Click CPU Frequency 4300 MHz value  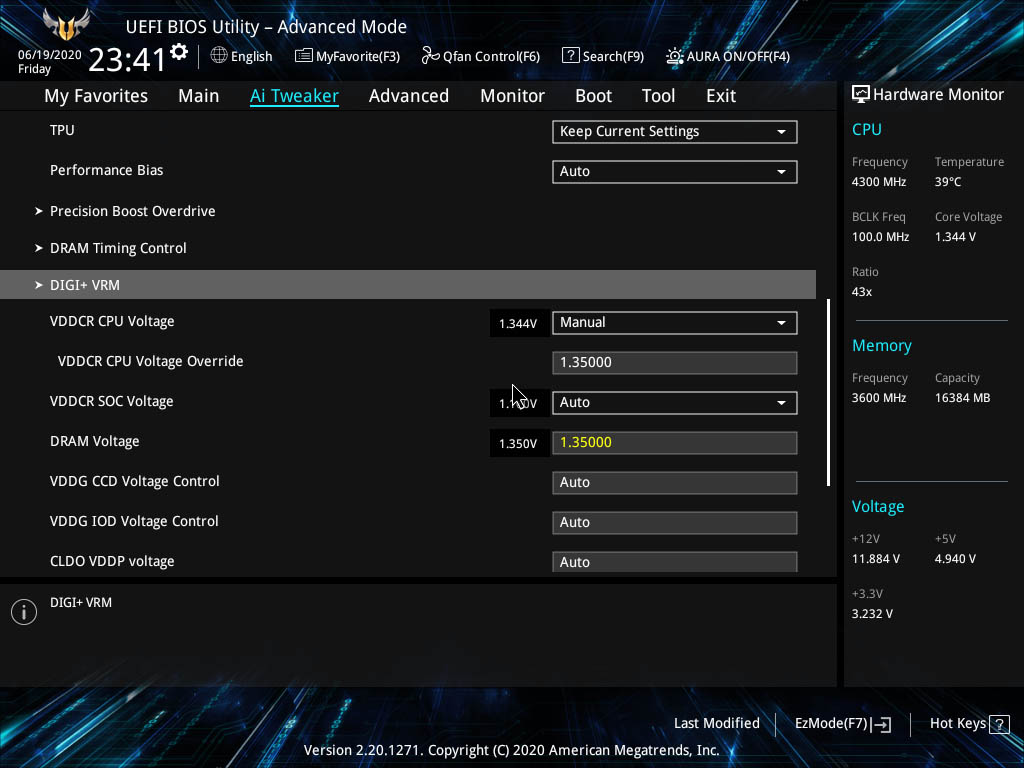(879, 182)
